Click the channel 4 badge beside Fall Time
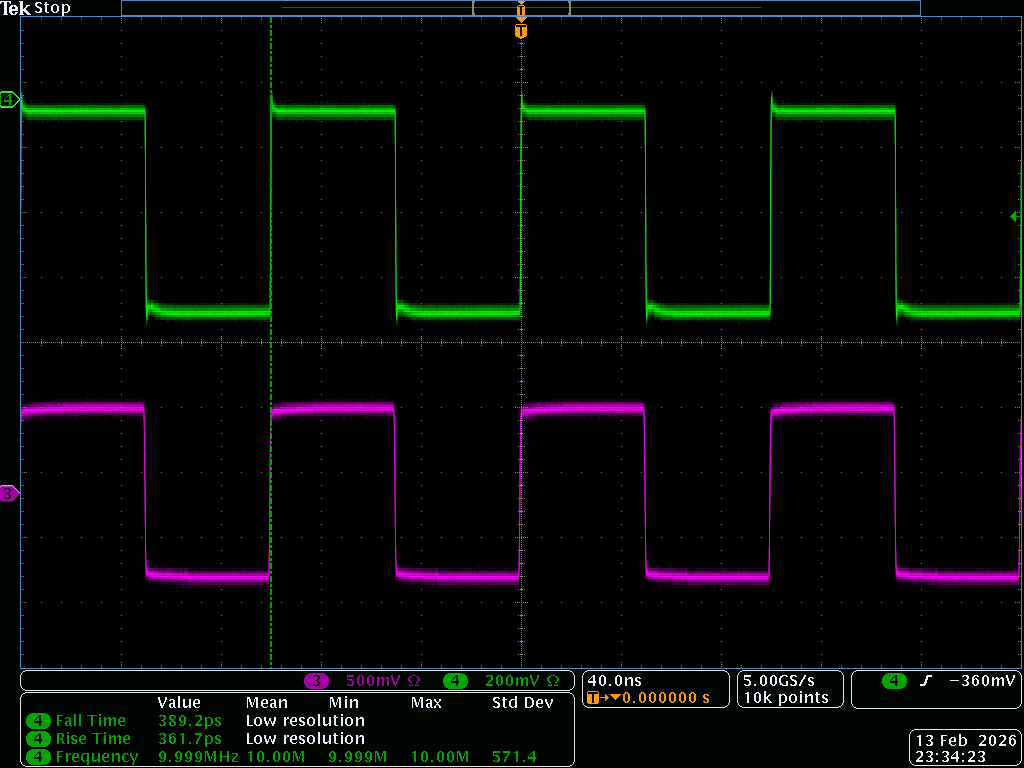Viewport: 1024px width, 768px height. pyautogui.click(x=39, y=720)
